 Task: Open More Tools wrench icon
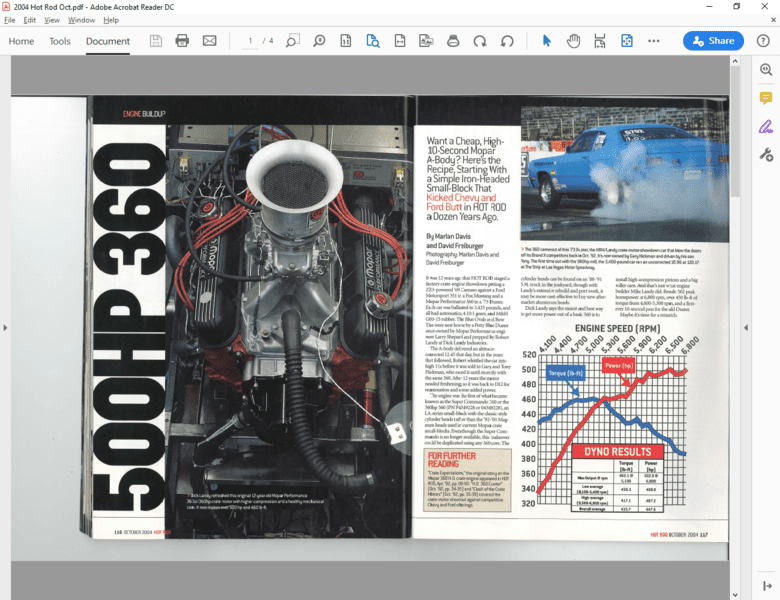click(765, 154)
